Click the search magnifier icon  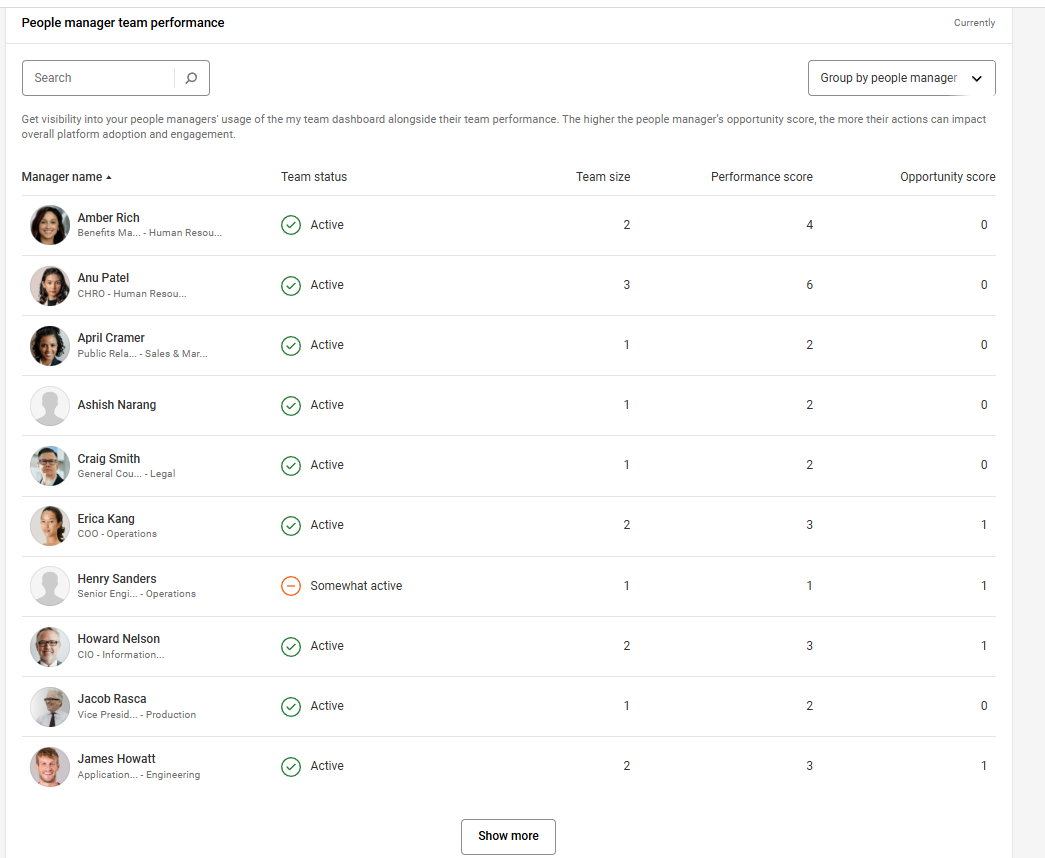tap(192, 78)
